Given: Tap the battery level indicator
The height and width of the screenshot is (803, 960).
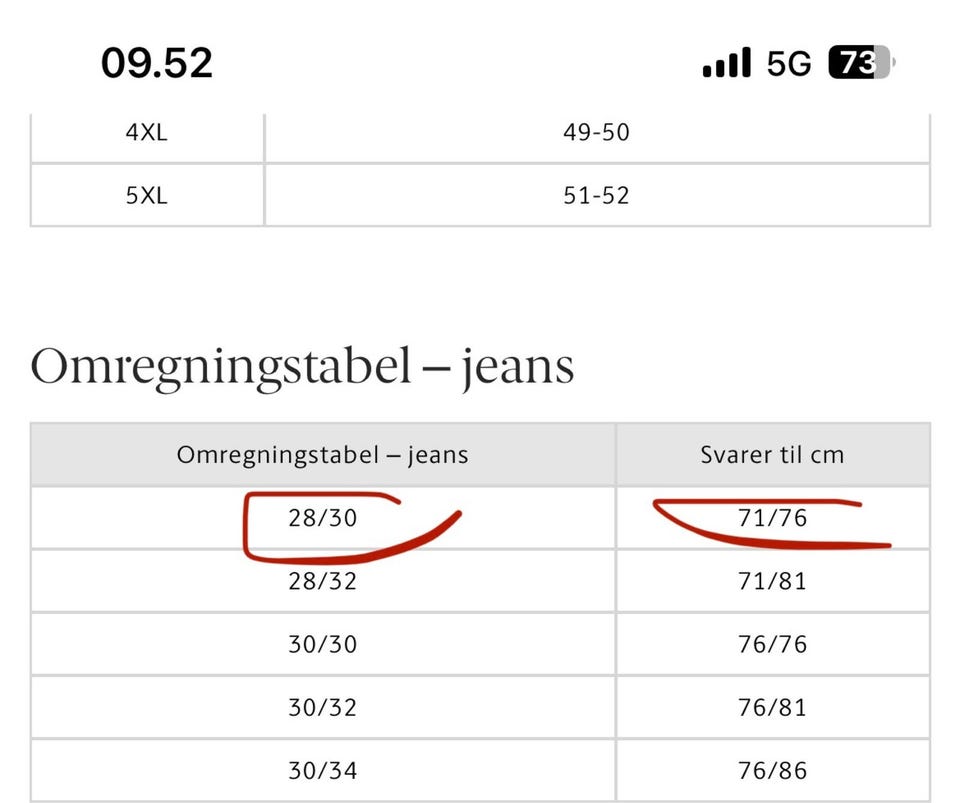Looking at the screenshot, I should click(x=860, y=64).
